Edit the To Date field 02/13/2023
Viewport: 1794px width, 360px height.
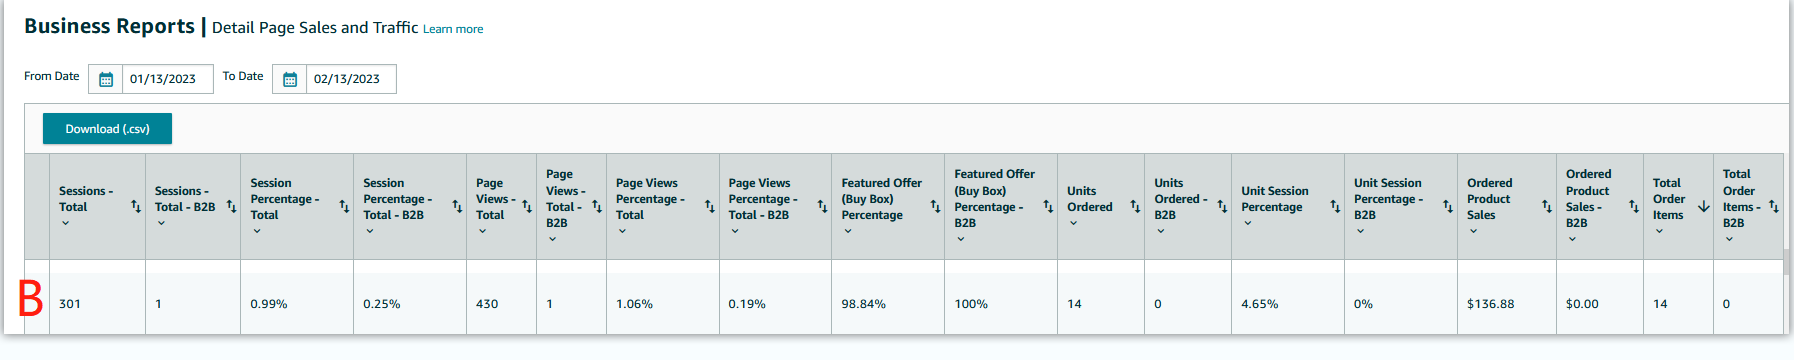click(351, 79)
